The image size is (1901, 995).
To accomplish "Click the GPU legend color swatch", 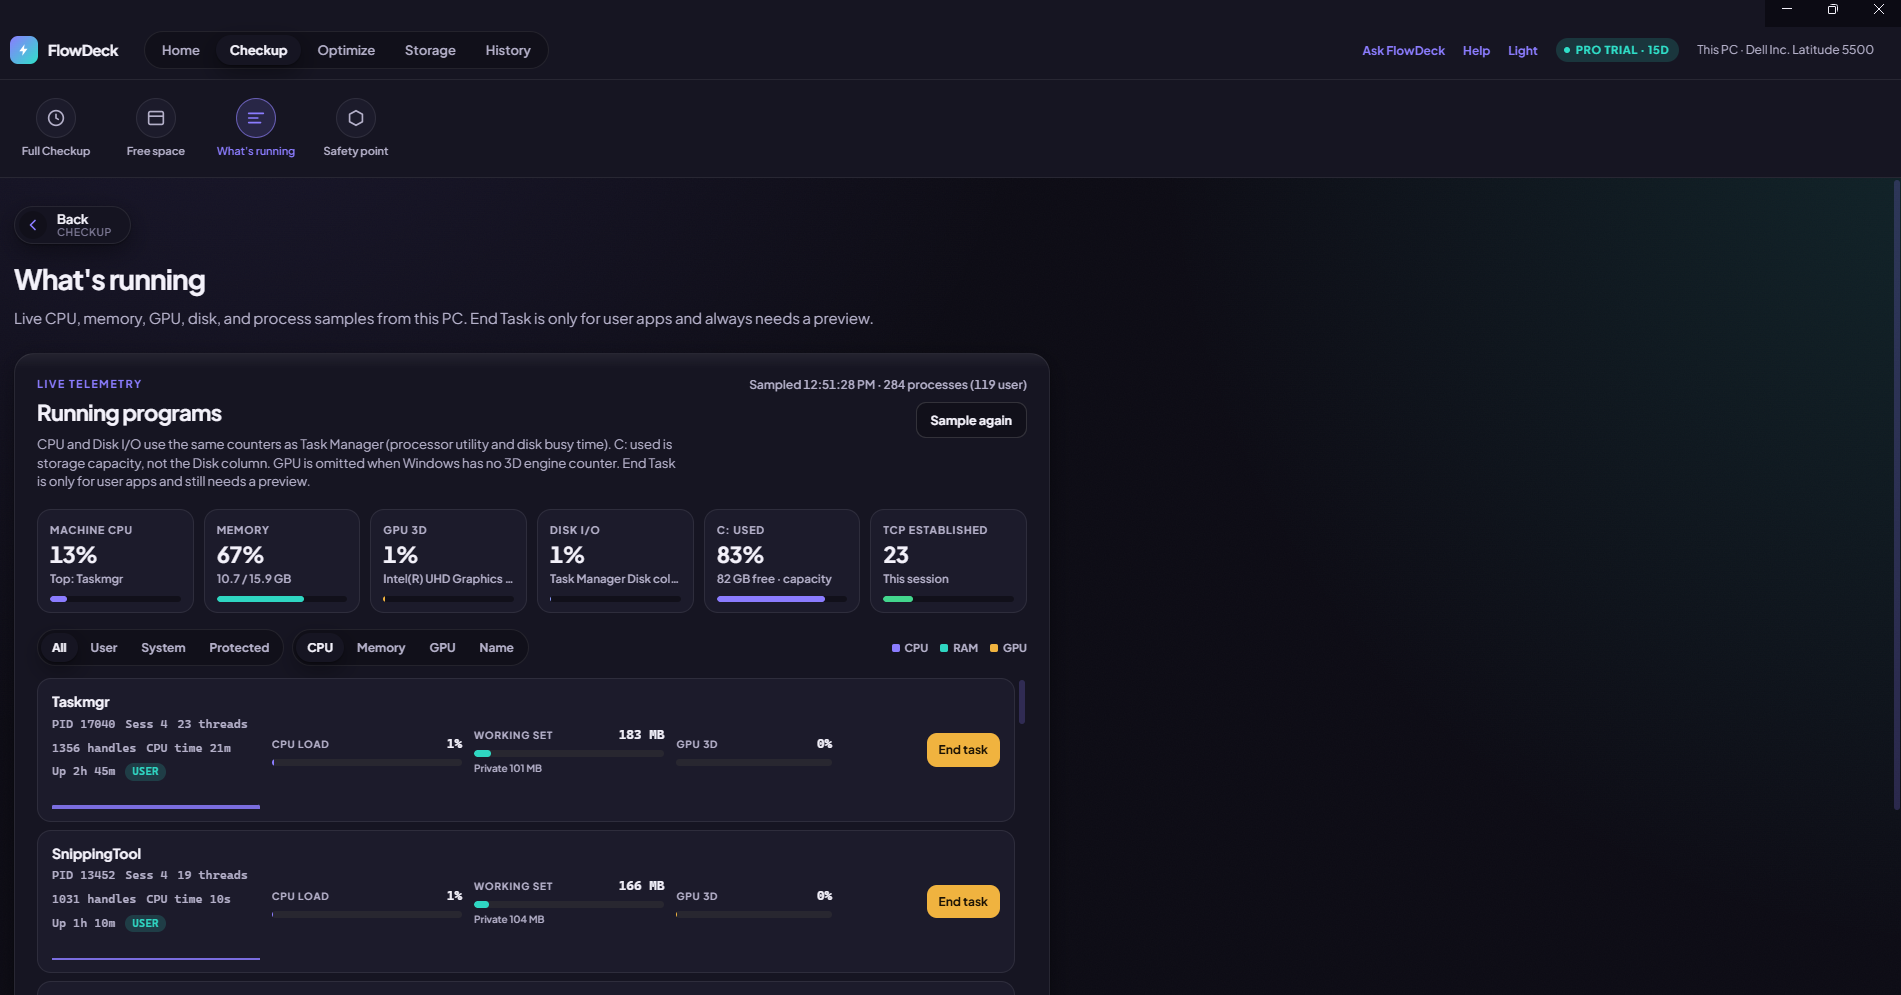I will [994, 648].
